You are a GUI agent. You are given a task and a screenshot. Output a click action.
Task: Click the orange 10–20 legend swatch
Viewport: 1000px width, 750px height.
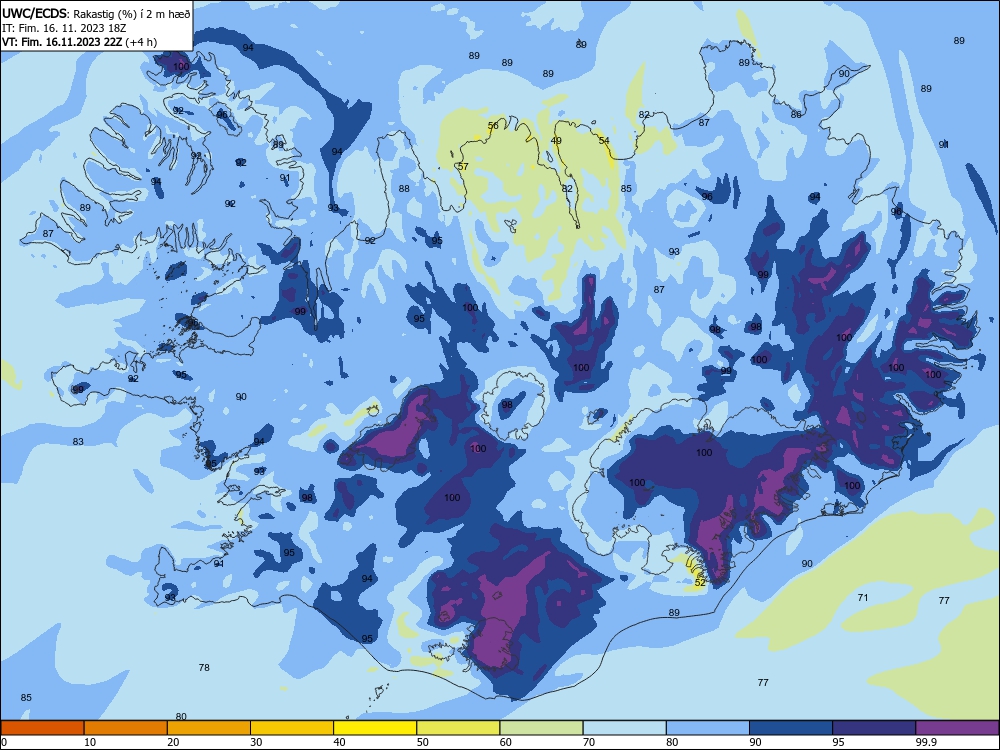(x=126, y=728)
